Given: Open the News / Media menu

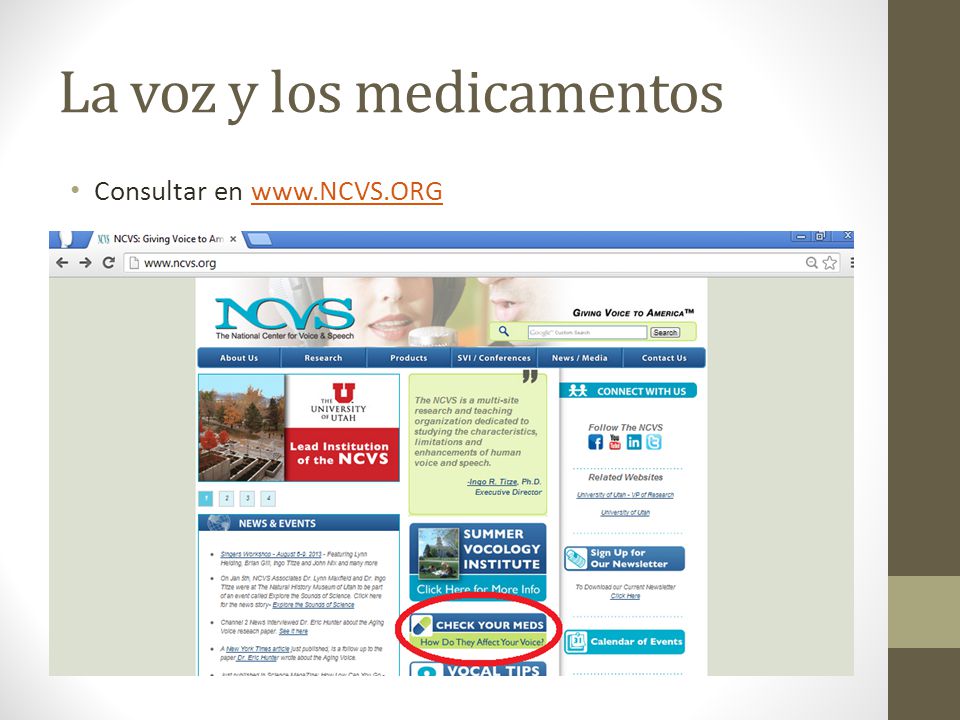Looking at the screenshot, I should (580, 358).
